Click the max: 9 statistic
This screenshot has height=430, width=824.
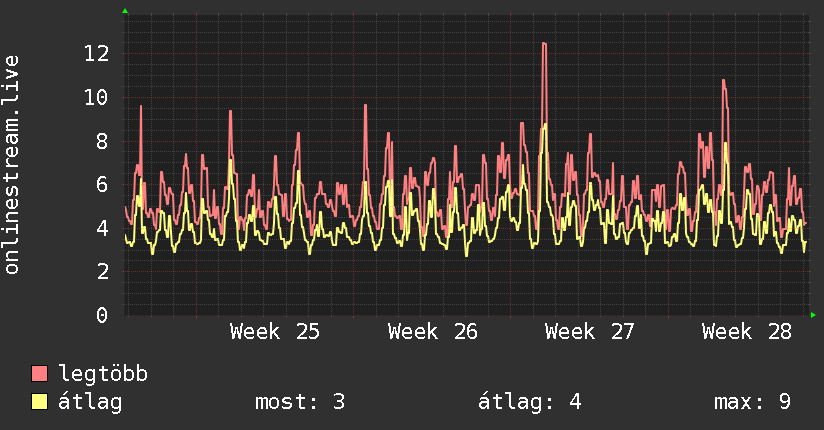[x=753, y=402]
